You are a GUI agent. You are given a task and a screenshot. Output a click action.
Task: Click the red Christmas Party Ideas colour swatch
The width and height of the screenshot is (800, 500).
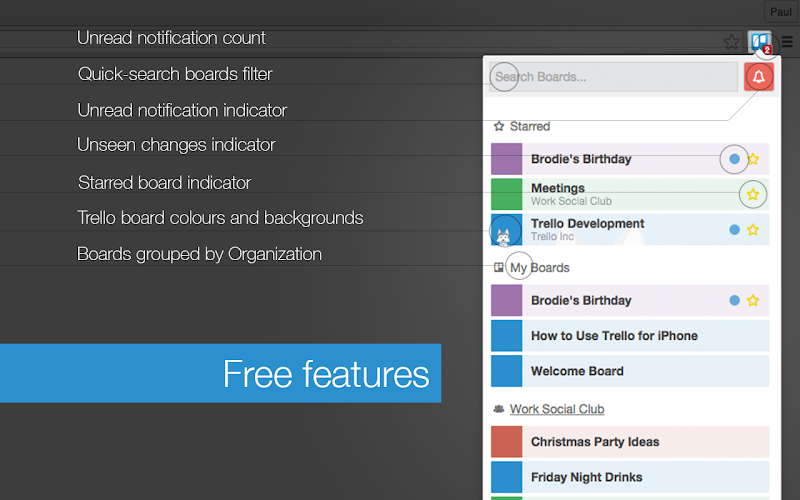coord(507,442)
